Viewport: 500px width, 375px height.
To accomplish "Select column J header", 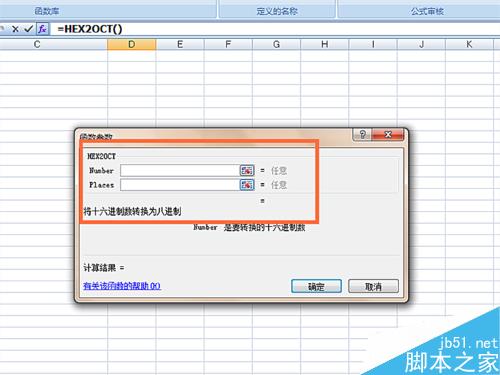I will click(421, 44).
